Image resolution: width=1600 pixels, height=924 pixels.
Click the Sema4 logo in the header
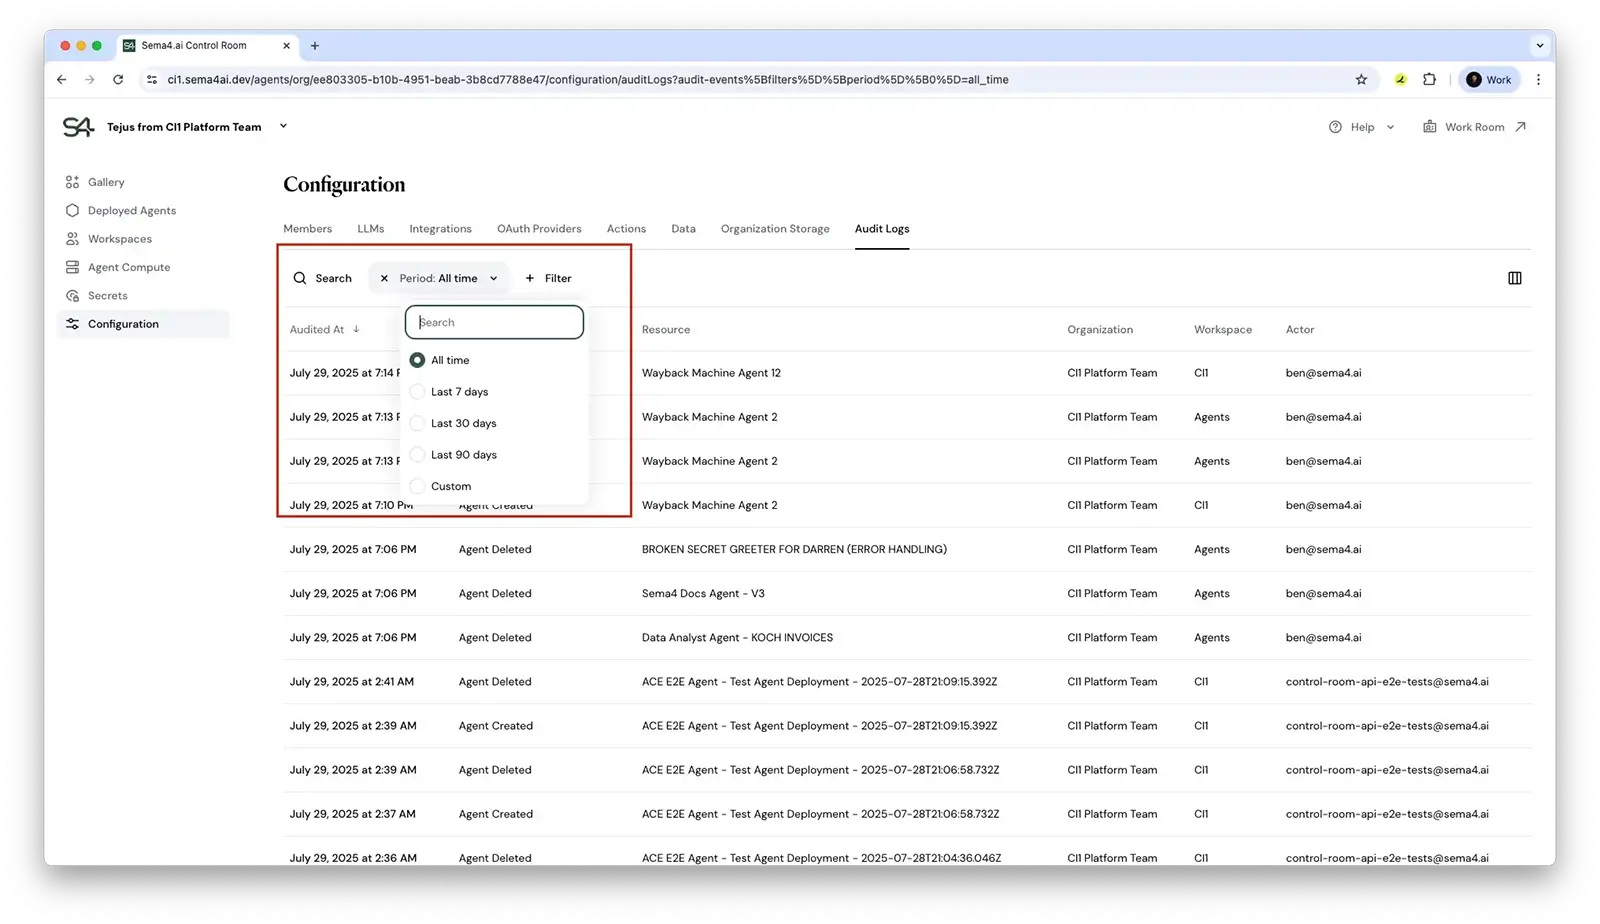point(77,126)
